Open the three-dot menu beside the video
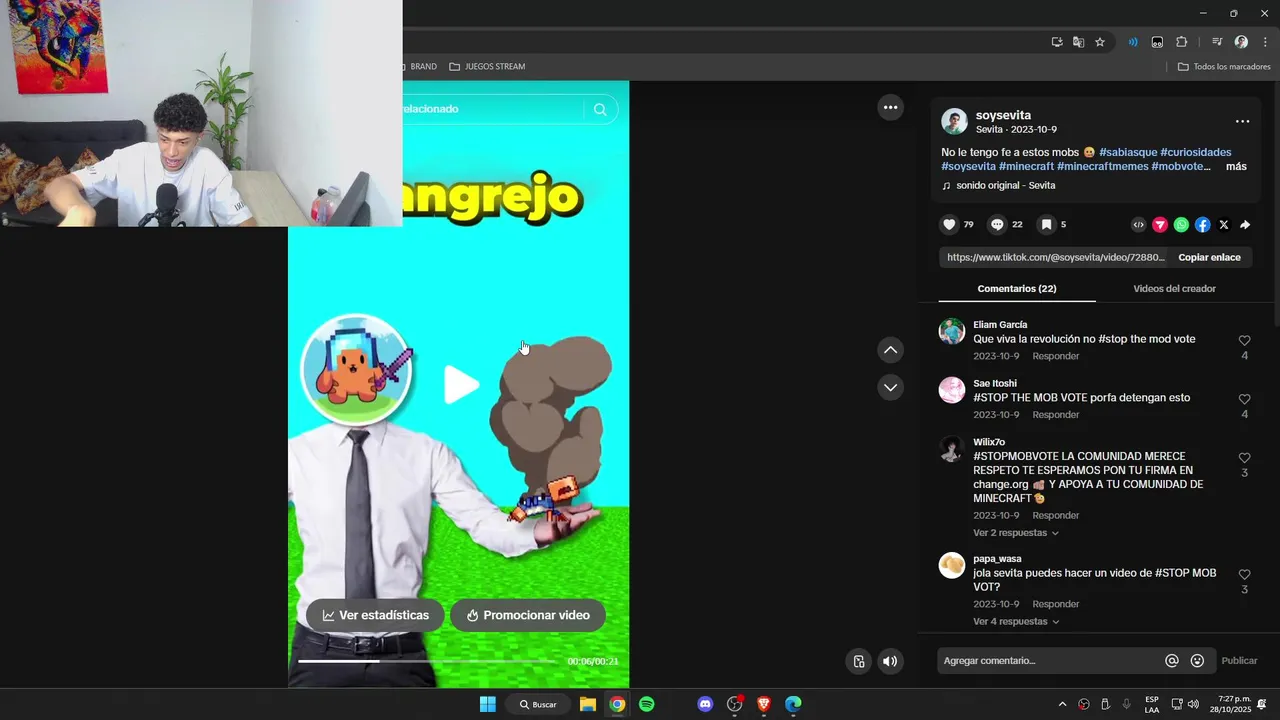Viewport: 1280px width, 720px height. coord(890,107)
